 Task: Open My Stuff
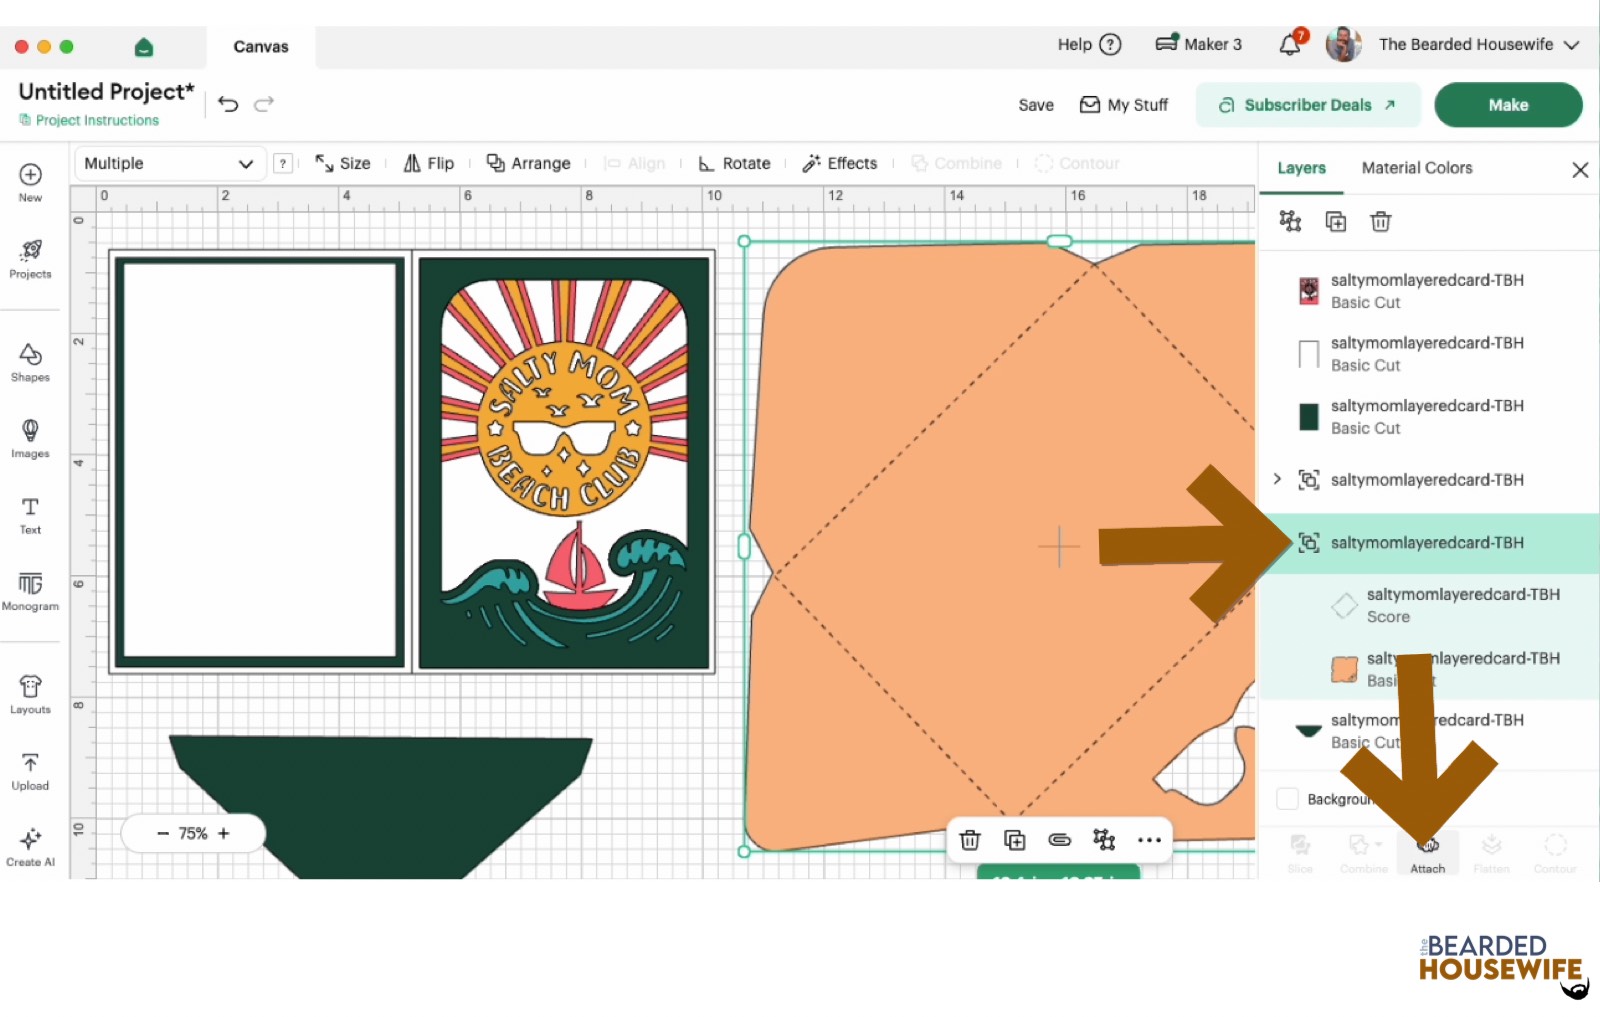tap(1124, 105)
